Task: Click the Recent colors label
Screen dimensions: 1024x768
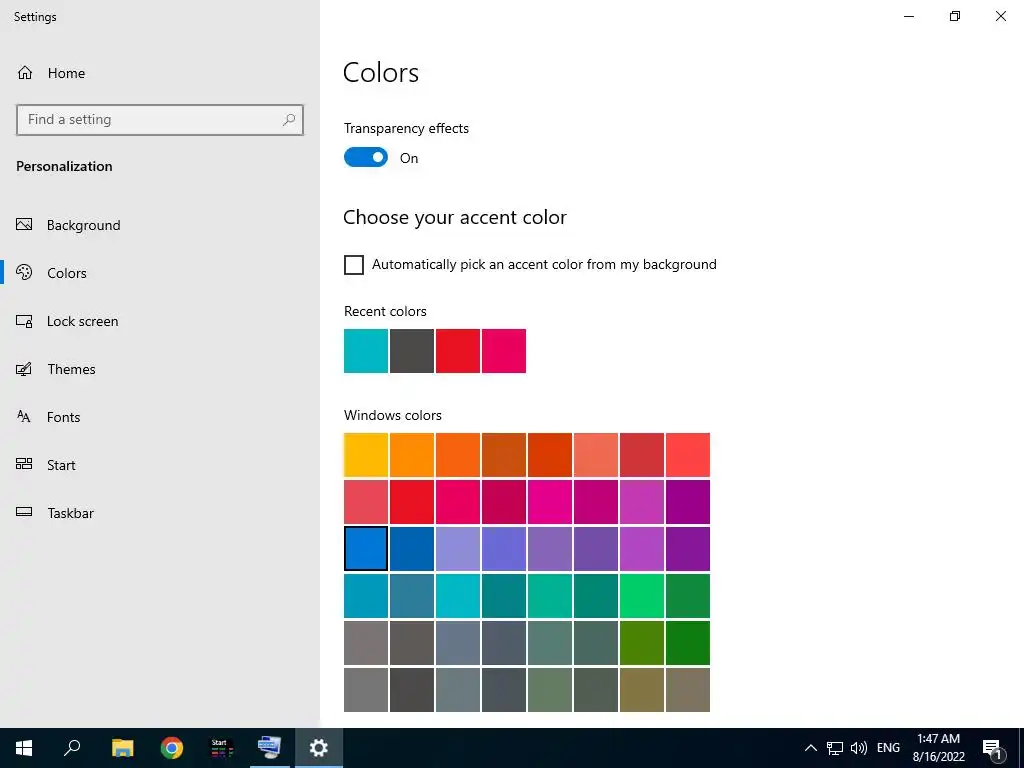Action: coord(385,311)
